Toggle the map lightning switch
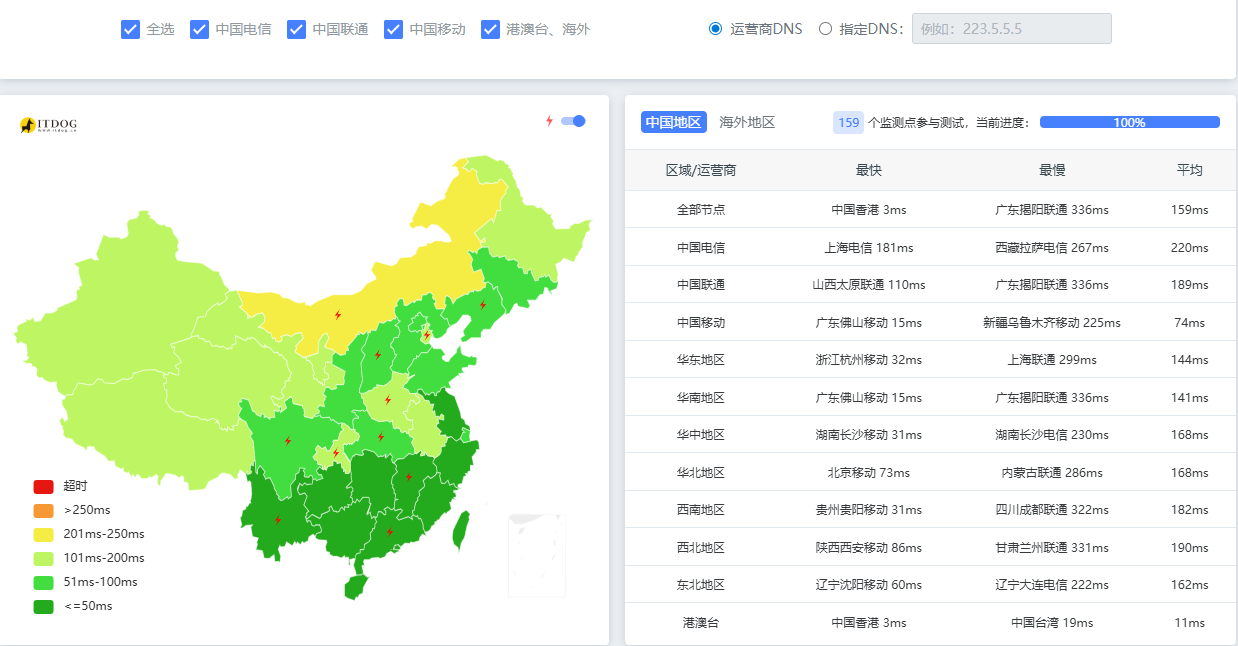 [573, 121]
